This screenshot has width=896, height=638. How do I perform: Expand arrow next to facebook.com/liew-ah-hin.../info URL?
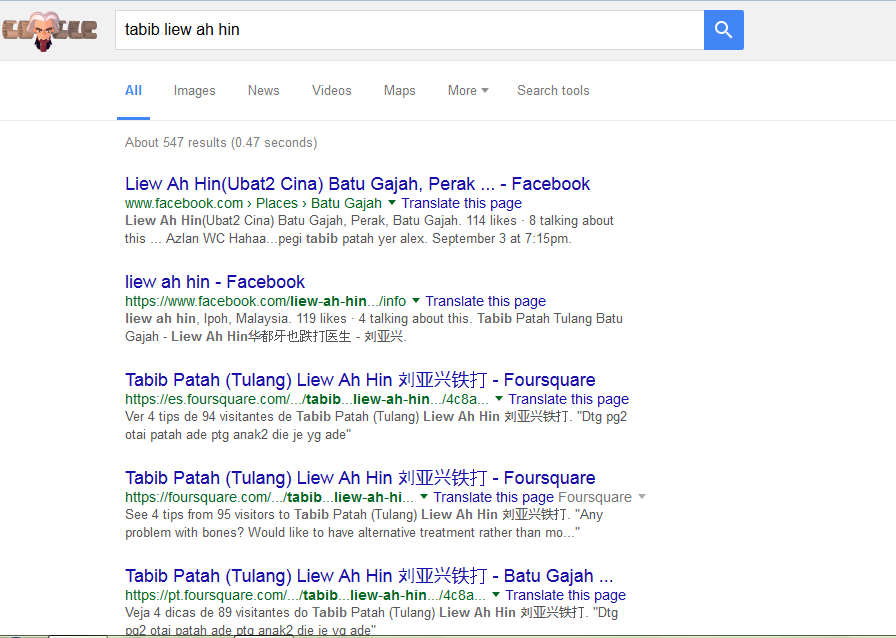pyautogui.click(x=415, y=301)
